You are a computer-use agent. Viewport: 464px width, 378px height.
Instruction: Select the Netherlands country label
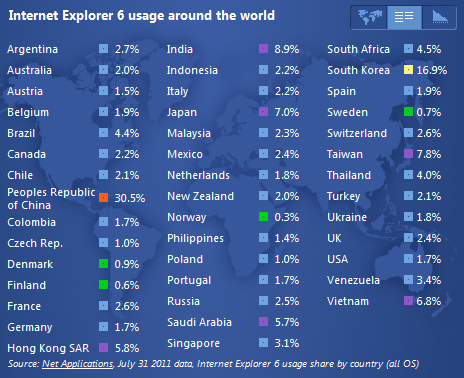[198, 175]
